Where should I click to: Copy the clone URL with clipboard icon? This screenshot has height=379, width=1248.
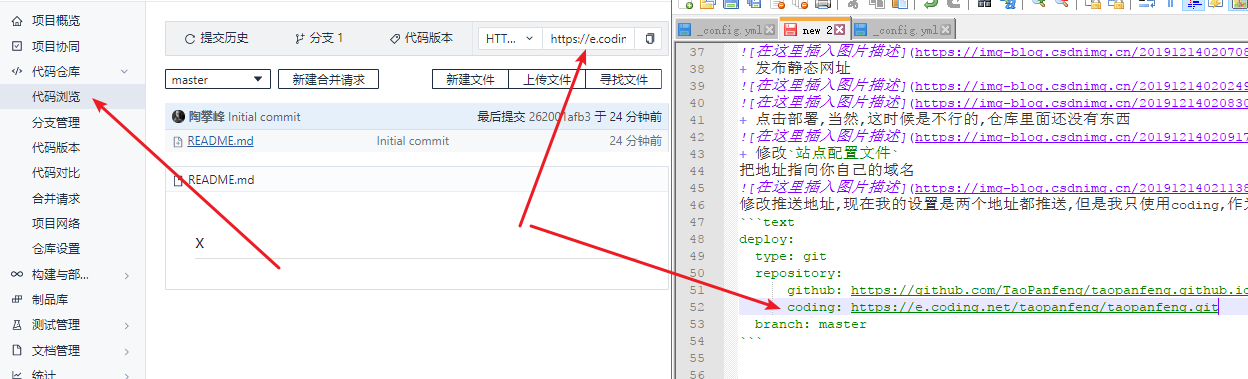click(x=649, y=39)
